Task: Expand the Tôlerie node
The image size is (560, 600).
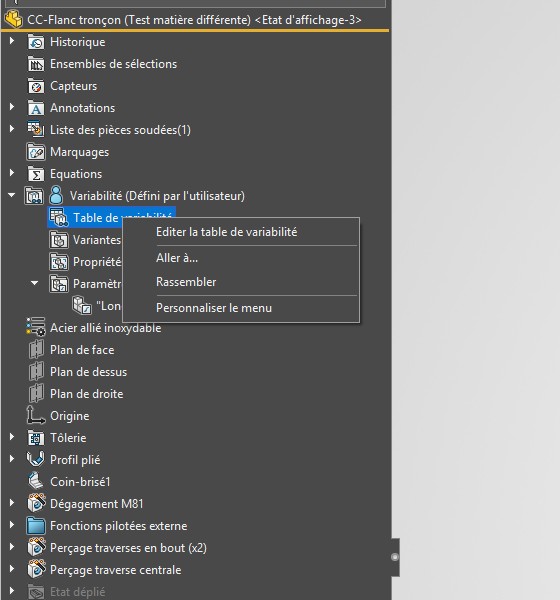Action: [x=12, y=437]
